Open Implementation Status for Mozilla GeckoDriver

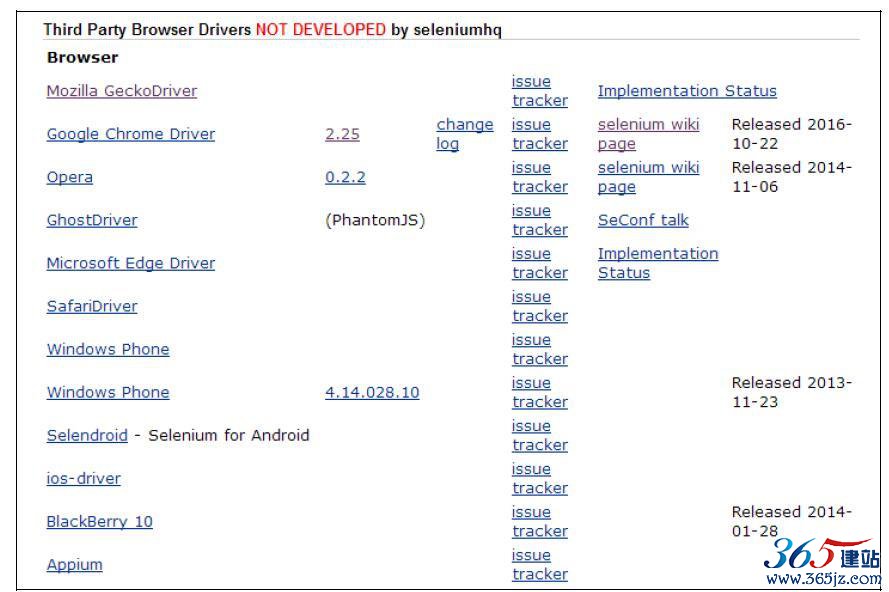click(687, 91)
